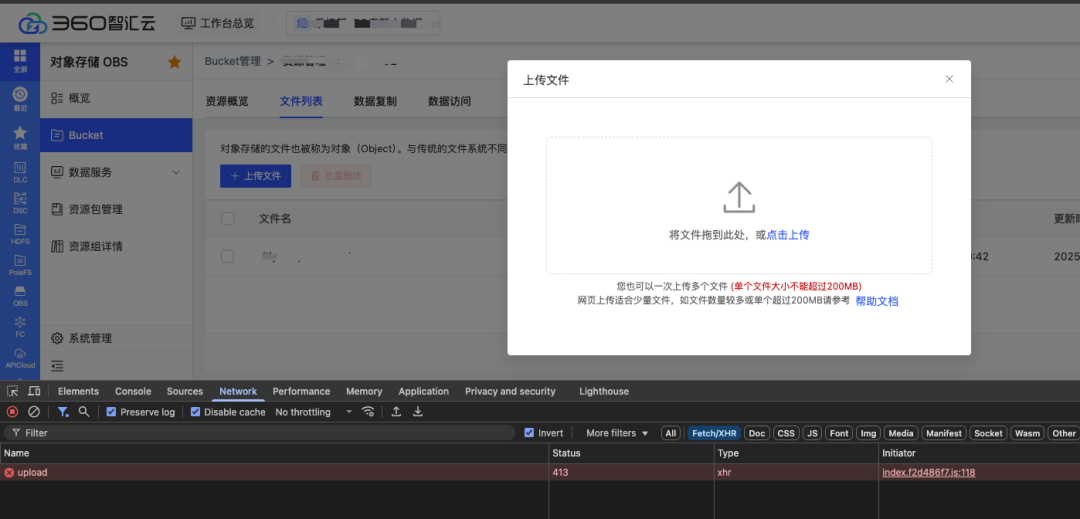Open the DevTools network search magnifier icon
The height and width of the screenshot is (519, 1080).
click(x=84, y=412)
